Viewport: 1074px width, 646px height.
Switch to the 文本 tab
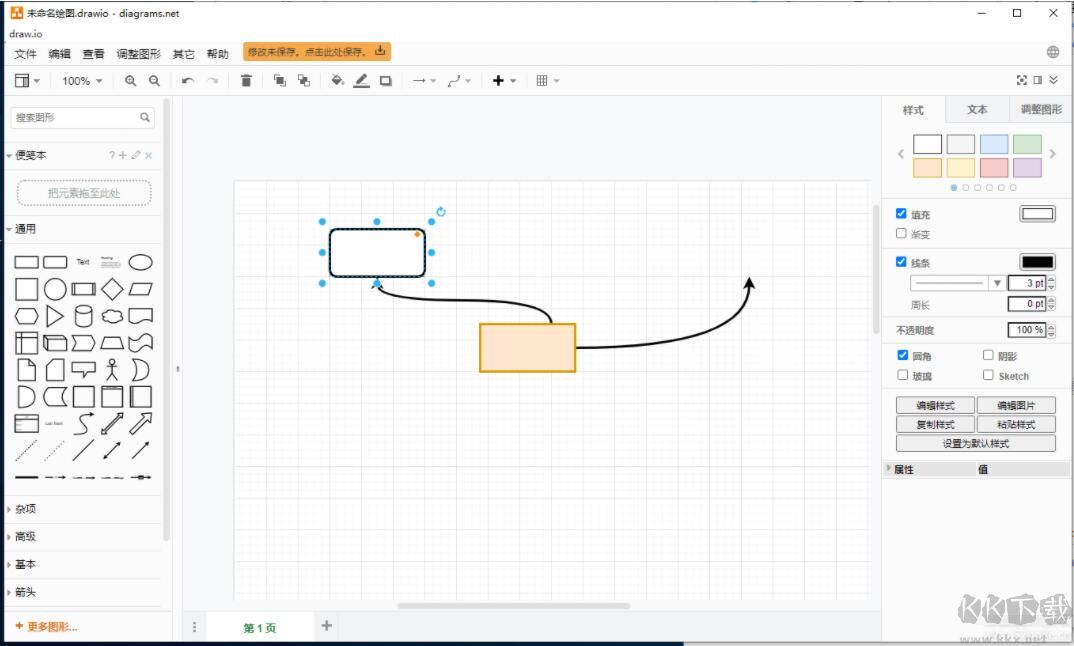pyautogui.click(x=978, y=110)
